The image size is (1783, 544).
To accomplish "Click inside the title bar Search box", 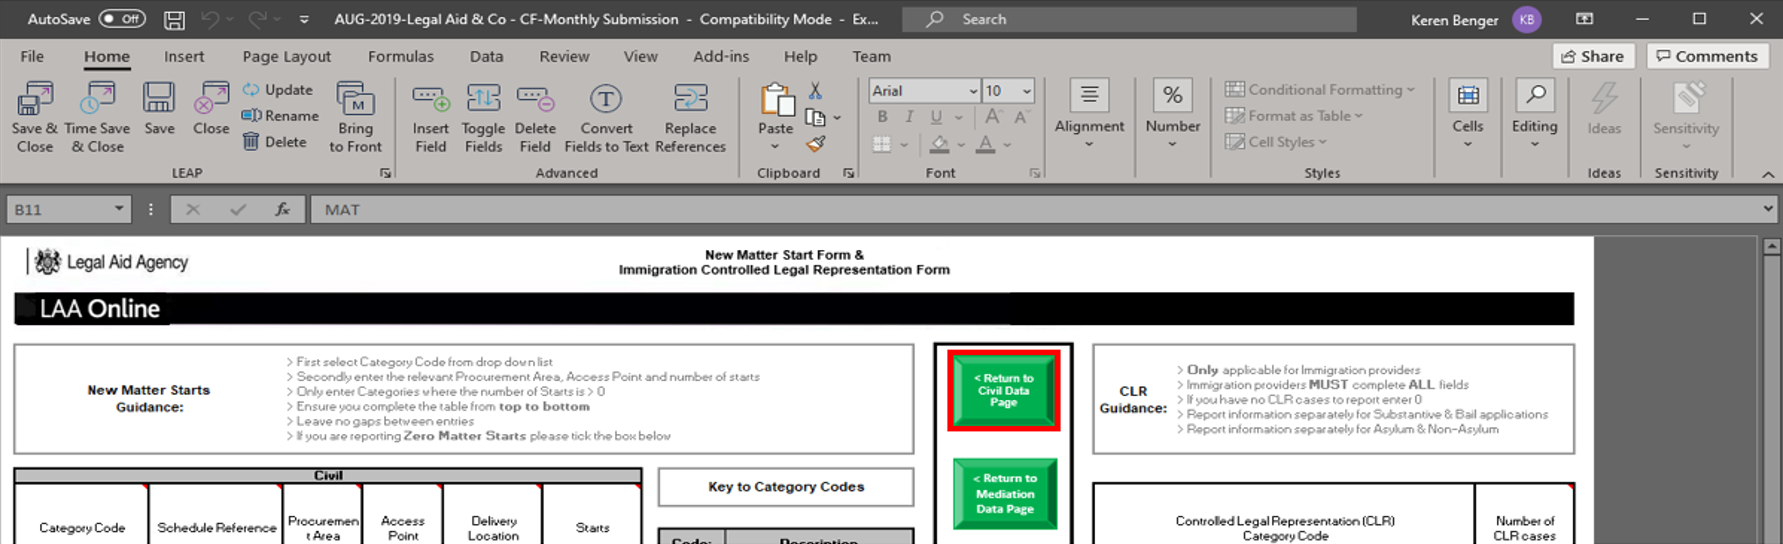I will coord(1130,19).
